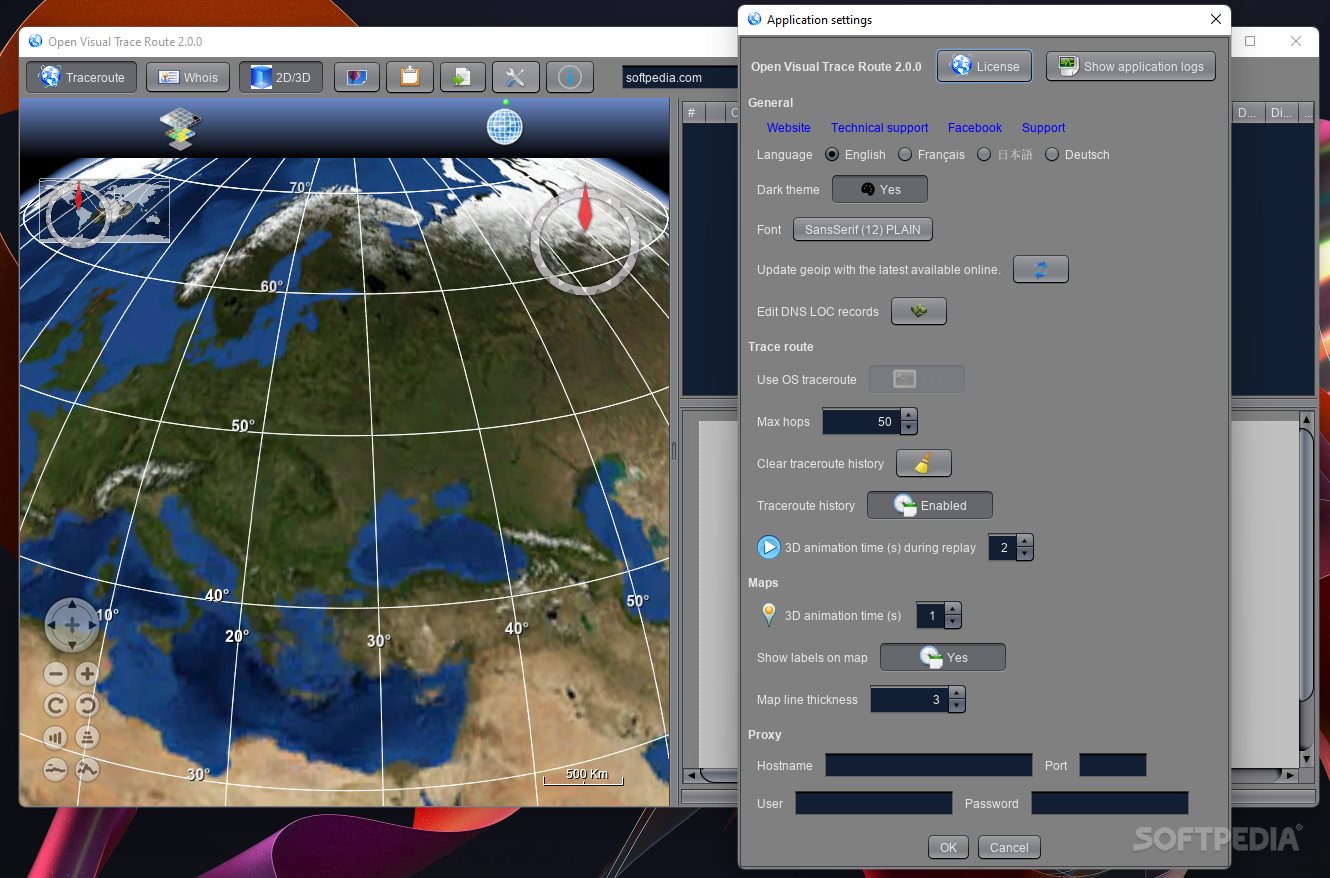
Task: Click the proxy Password field
Action: click(x=1110, y=803)
